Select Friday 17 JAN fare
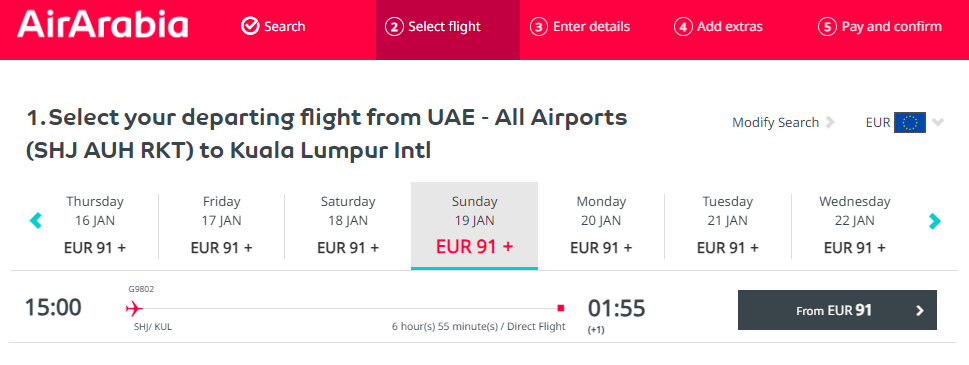969x365 pixels. pos(221,225)
